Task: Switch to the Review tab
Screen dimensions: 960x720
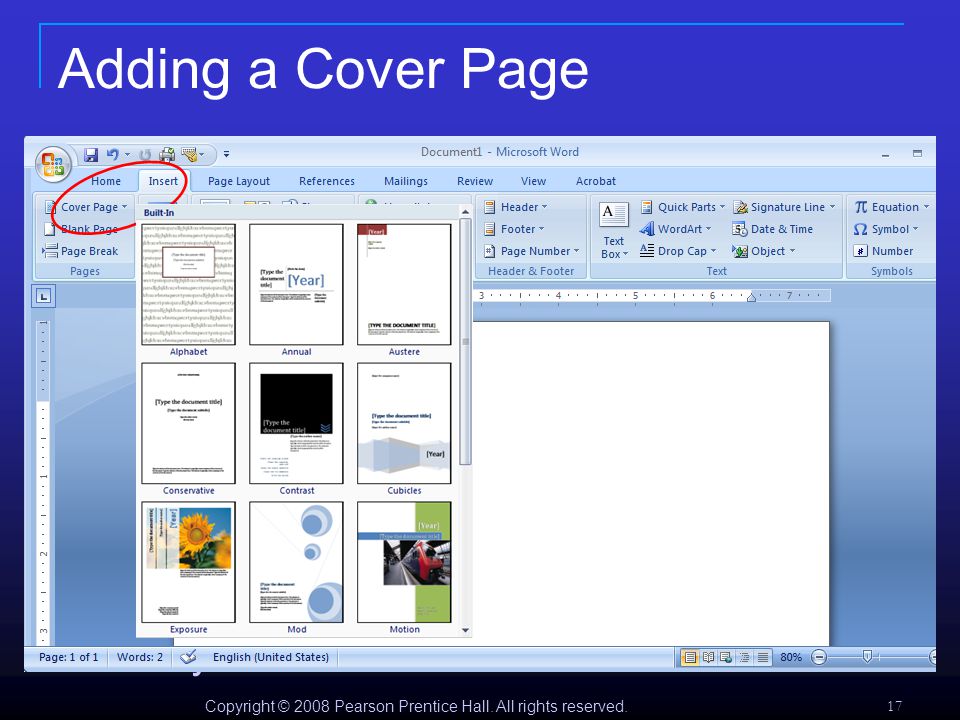Action: (474, 181)
